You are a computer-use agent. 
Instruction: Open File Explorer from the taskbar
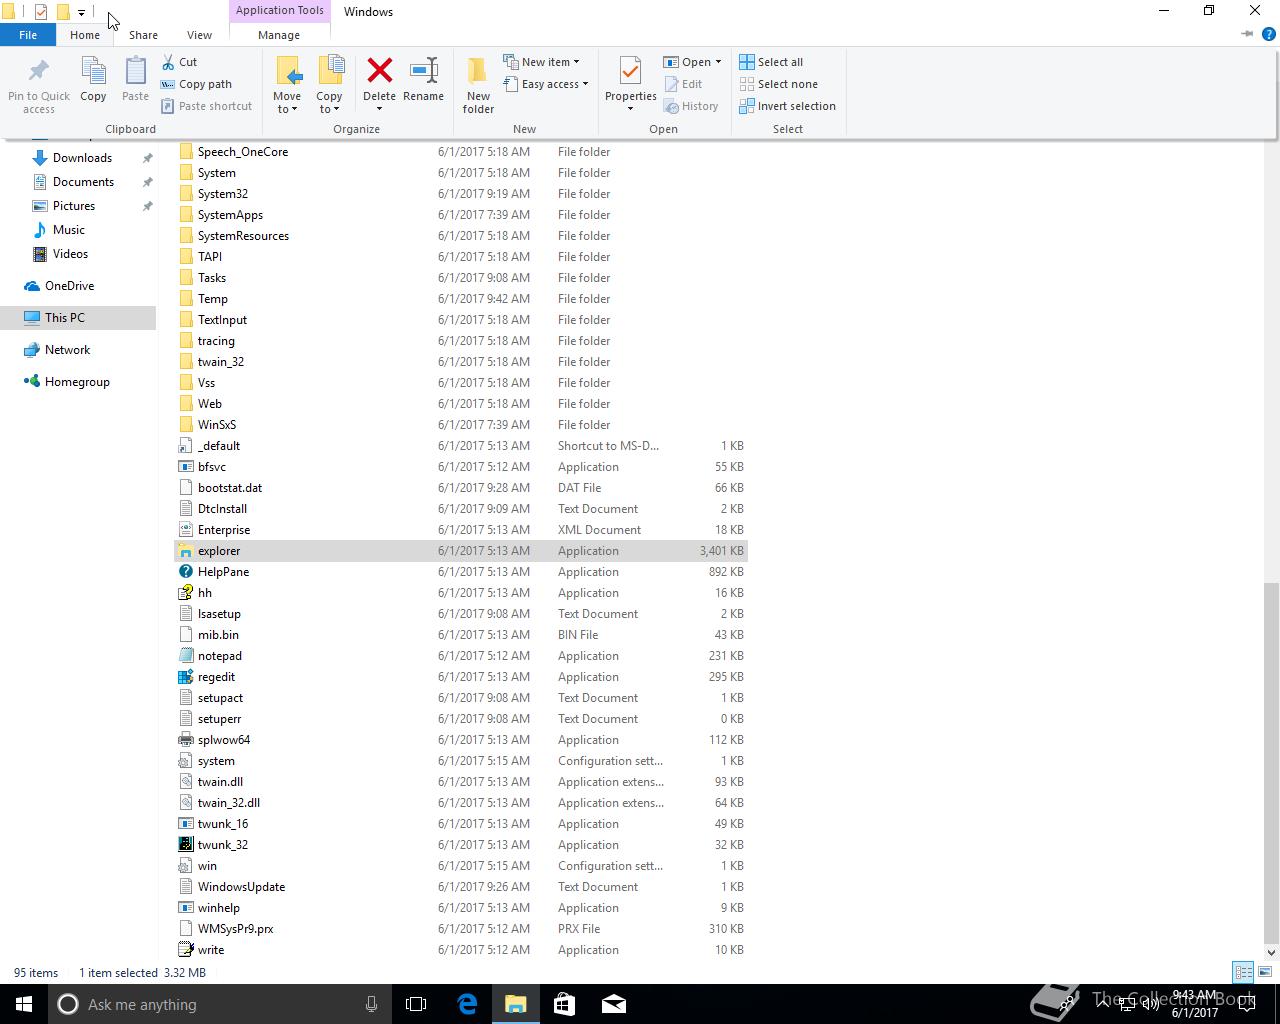(515, 1004)
